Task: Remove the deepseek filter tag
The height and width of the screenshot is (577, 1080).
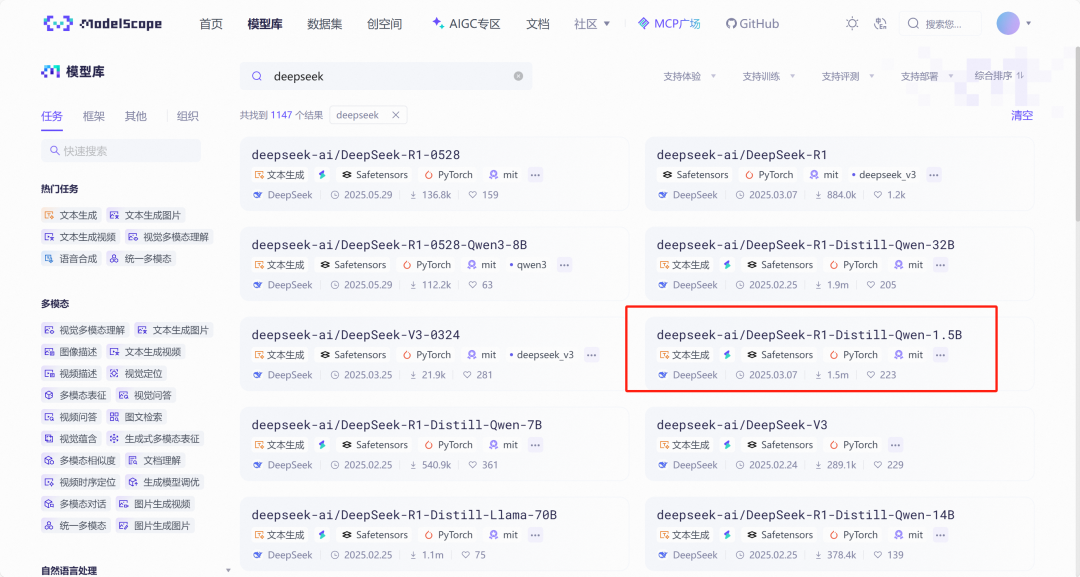Action: click(395, 115)
